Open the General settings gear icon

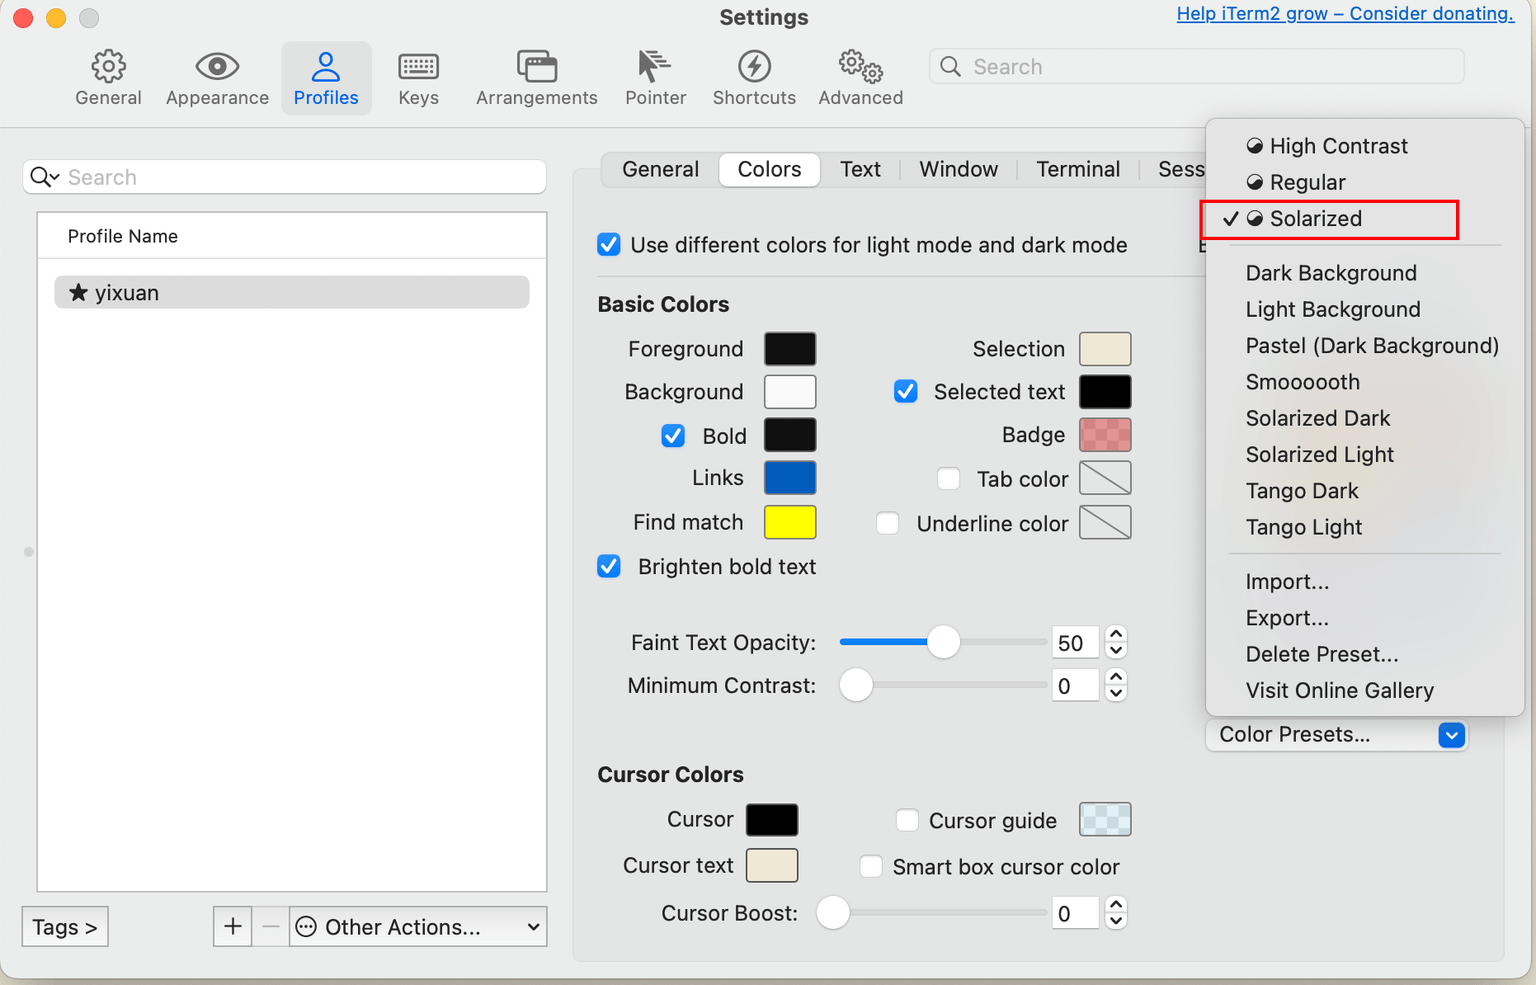click(x=108, y=67)
